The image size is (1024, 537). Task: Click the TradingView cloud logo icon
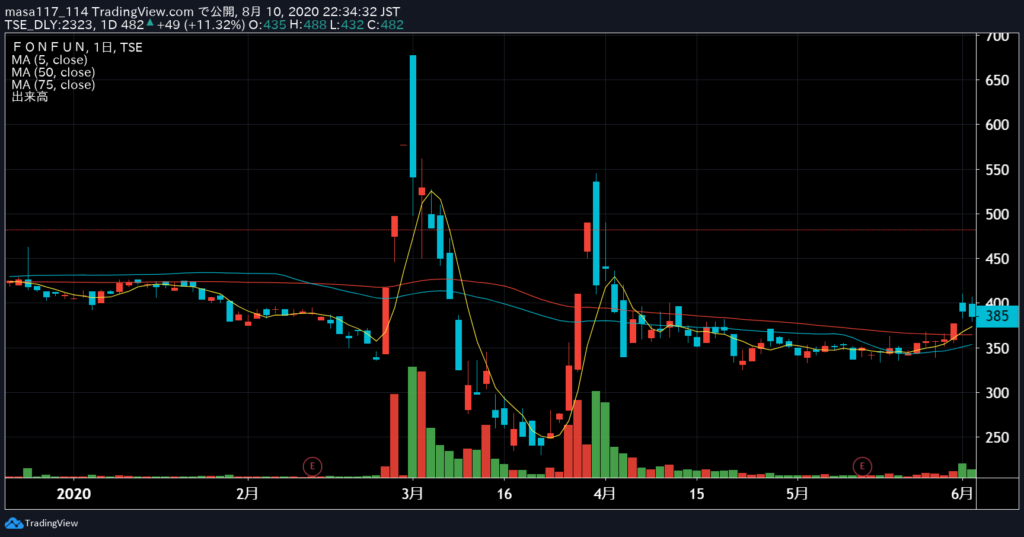coord(14,523)
